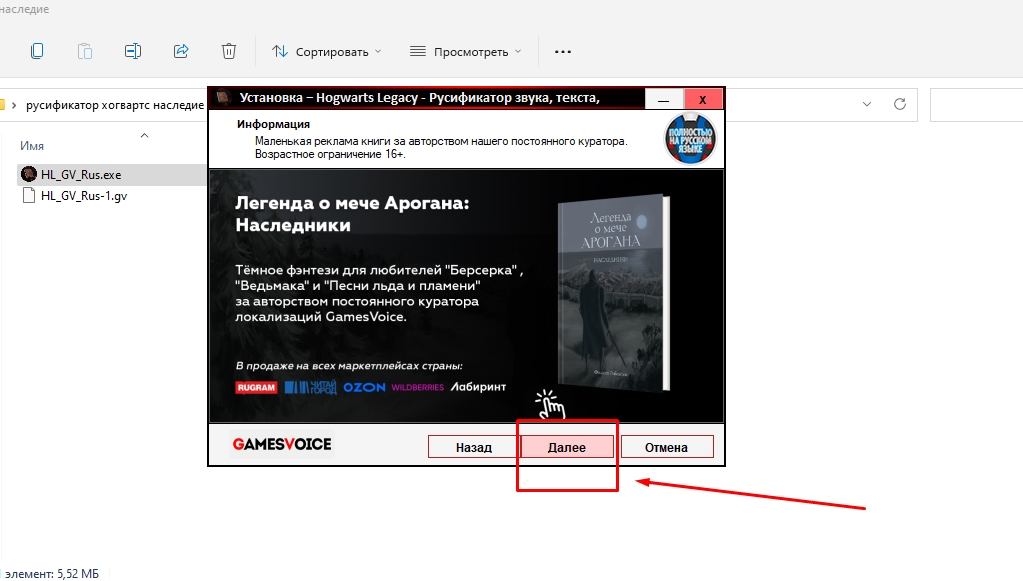Cancel the setup with the Отмена button

667,447
